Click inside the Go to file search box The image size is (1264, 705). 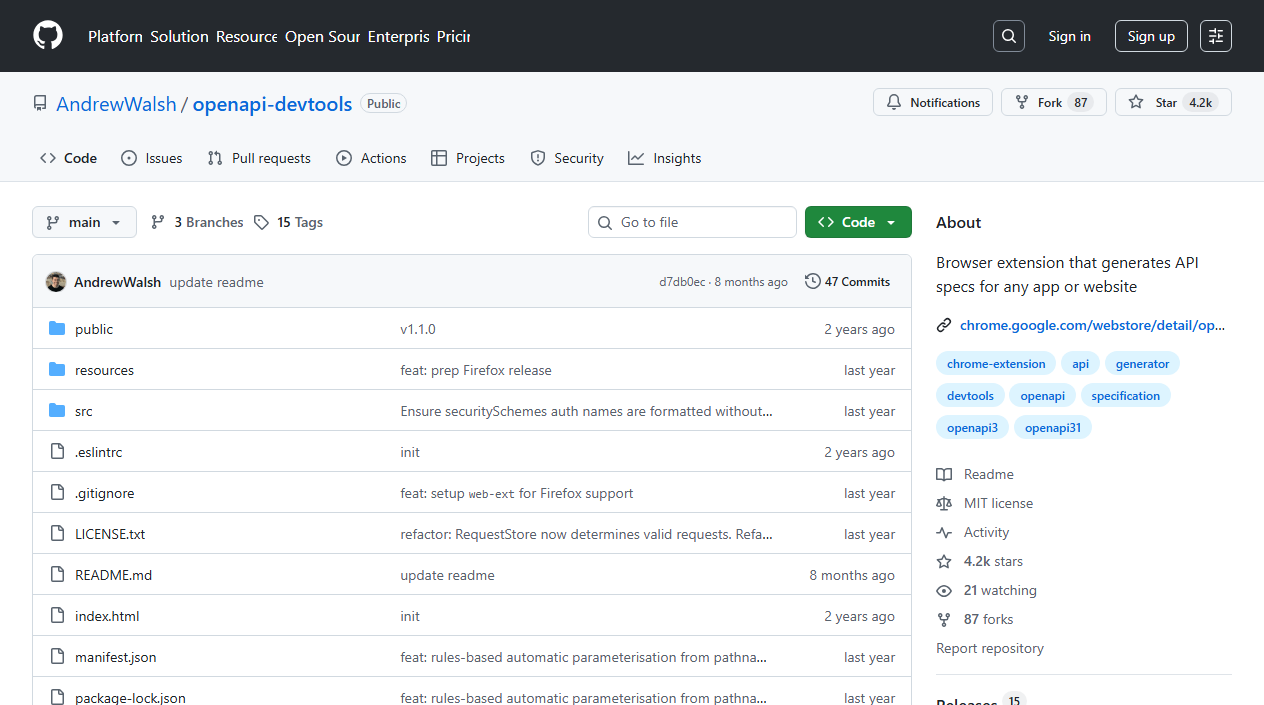tap(692, 221)
